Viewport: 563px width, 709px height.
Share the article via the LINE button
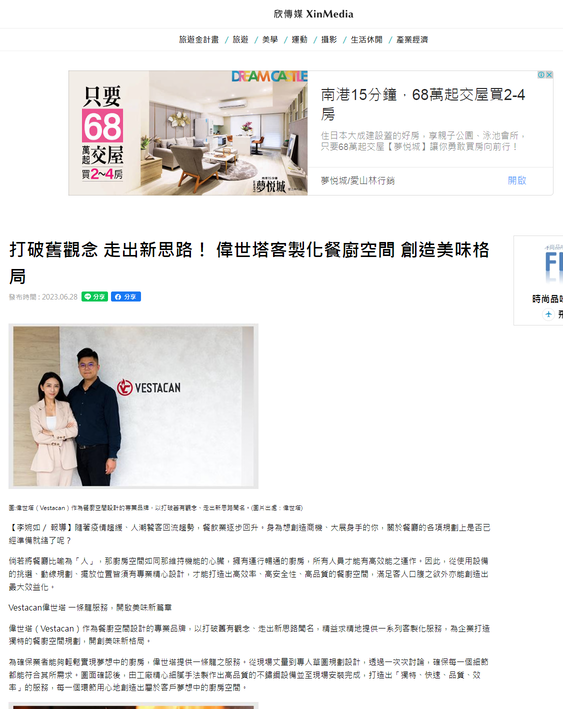(x=95, y=297)
